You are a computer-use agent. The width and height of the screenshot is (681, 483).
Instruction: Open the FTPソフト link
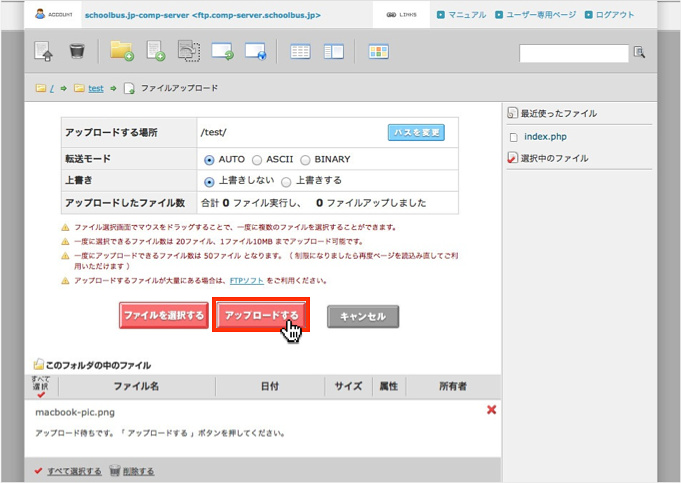coord(247,281)
